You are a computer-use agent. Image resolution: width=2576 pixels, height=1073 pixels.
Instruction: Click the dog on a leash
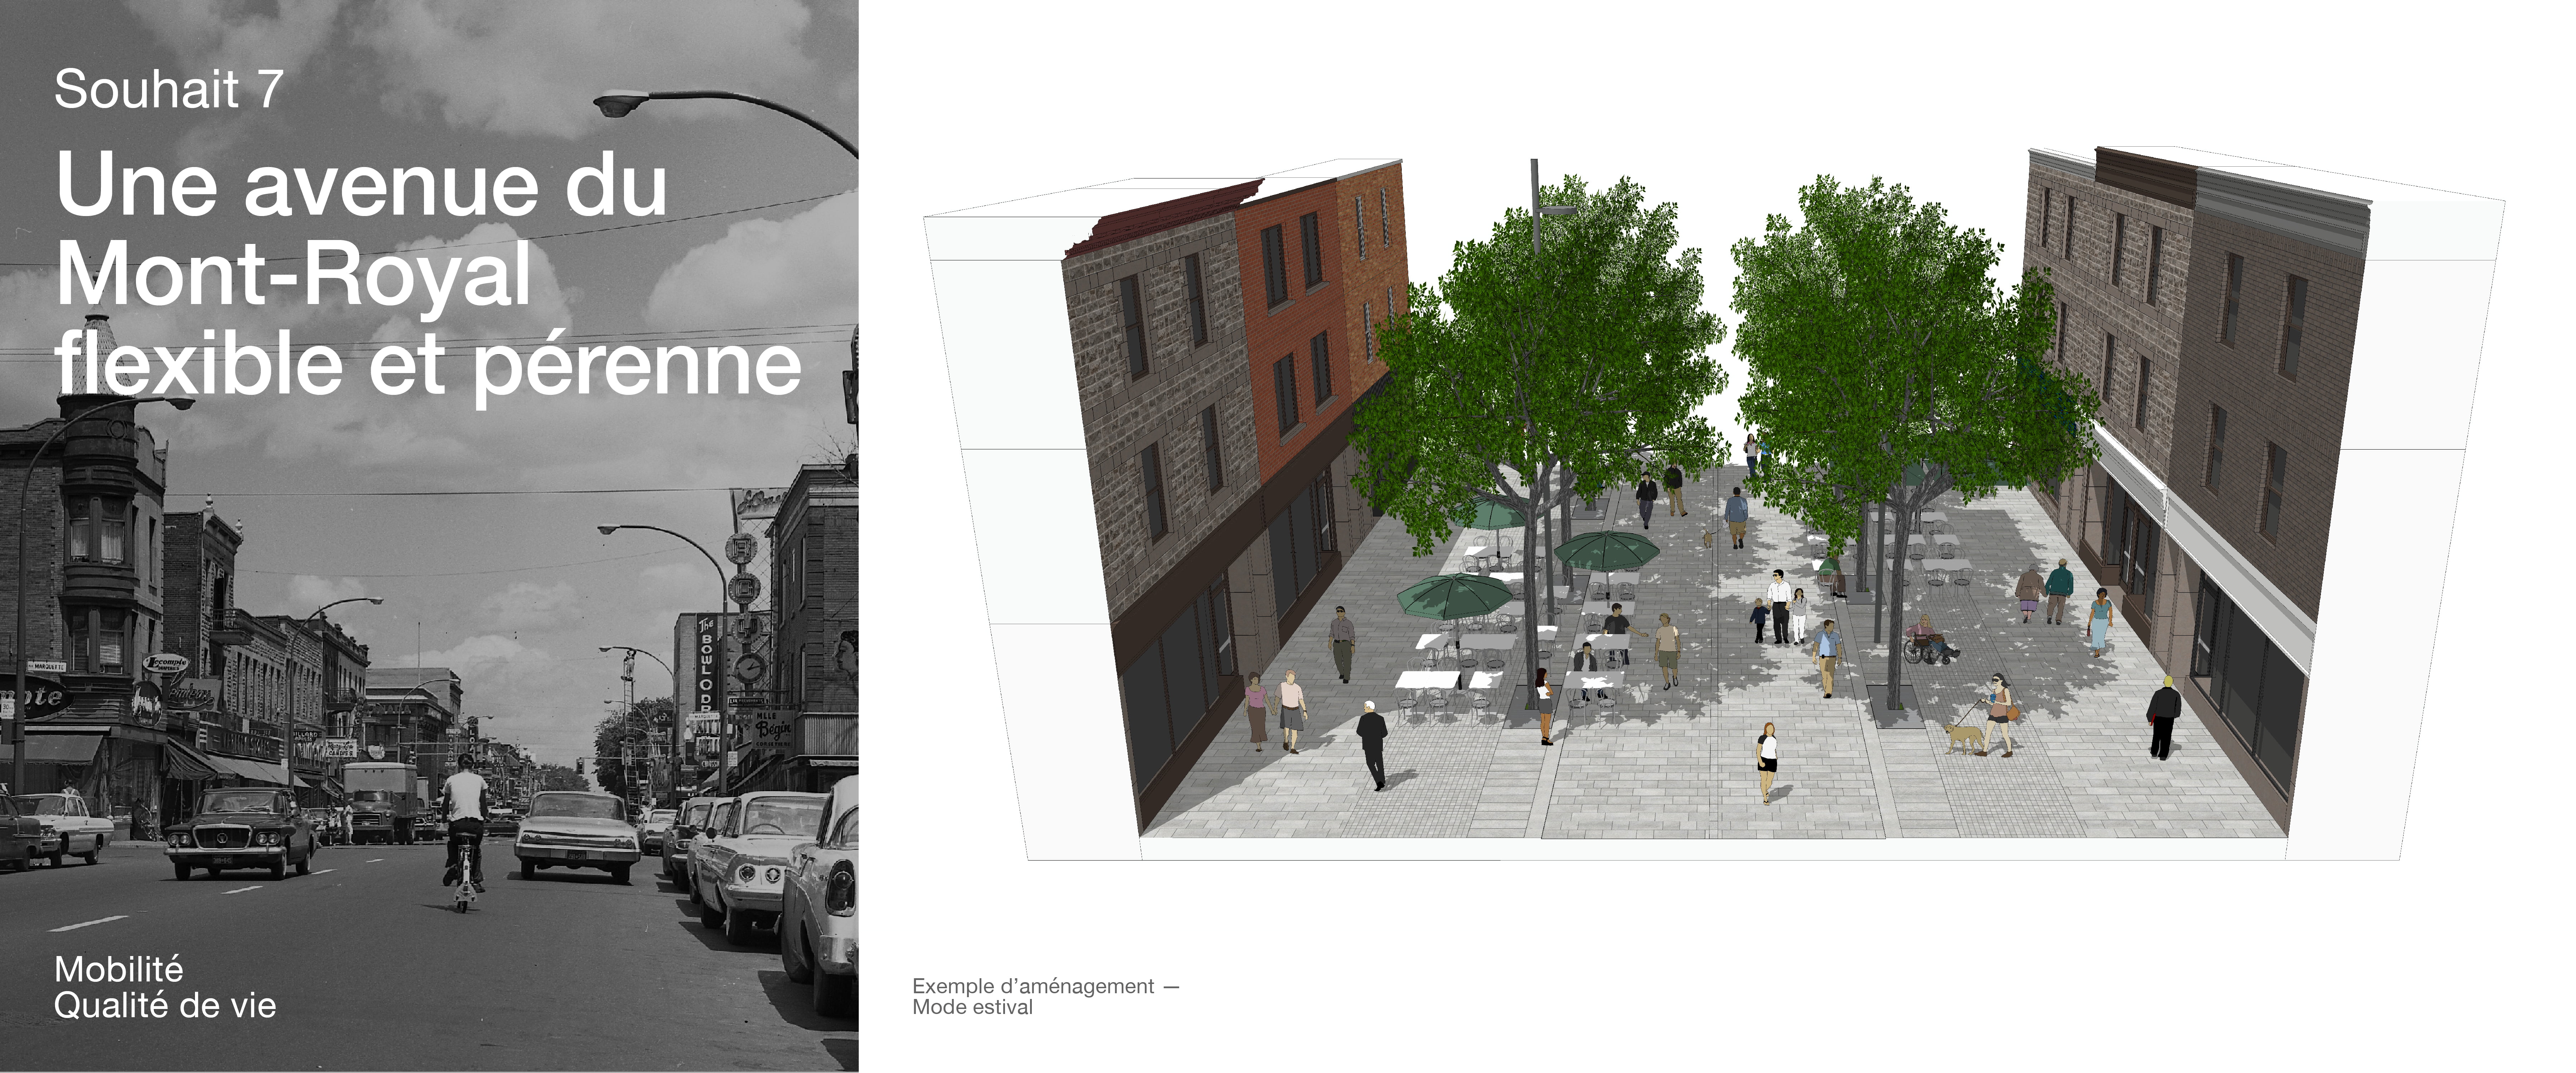(x=1964, y=737)
